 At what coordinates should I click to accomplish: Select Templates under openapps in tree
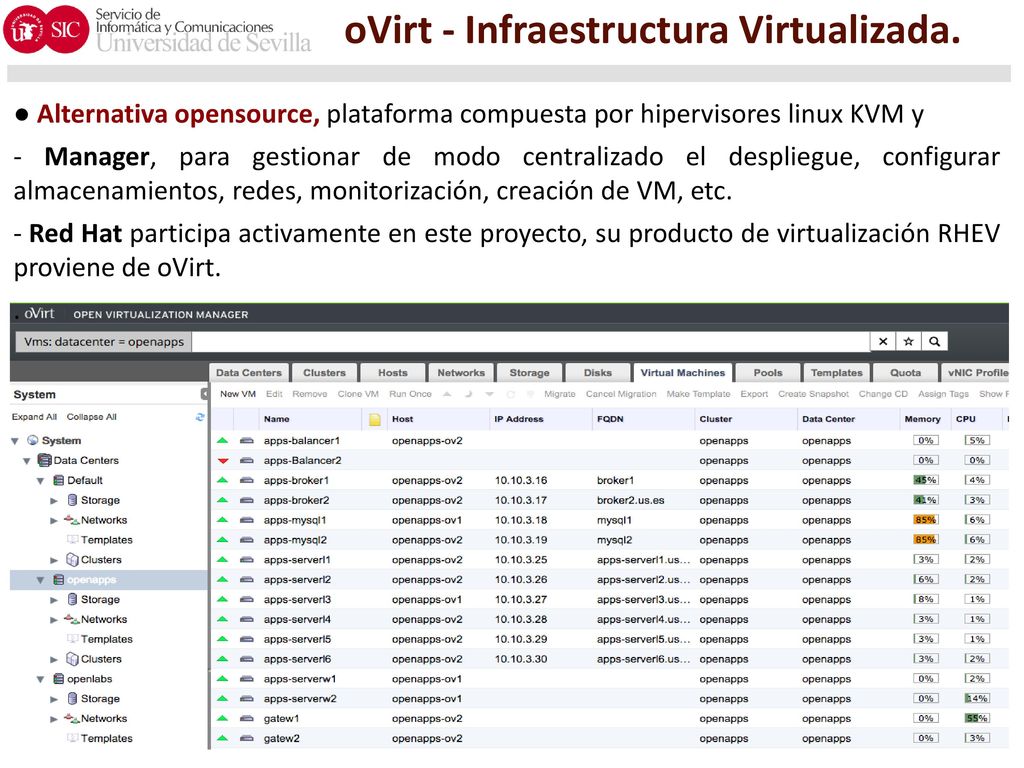coord(106,639)
